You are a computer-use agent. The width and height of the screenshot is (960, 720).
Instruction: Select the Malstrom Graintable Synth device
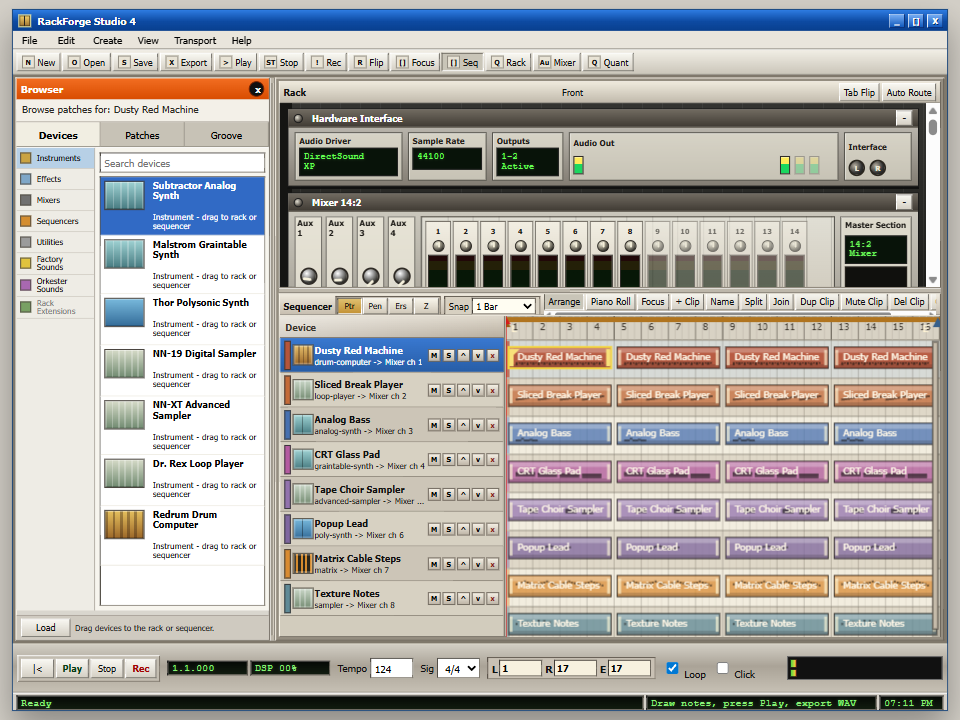click(x=182, y=264)
